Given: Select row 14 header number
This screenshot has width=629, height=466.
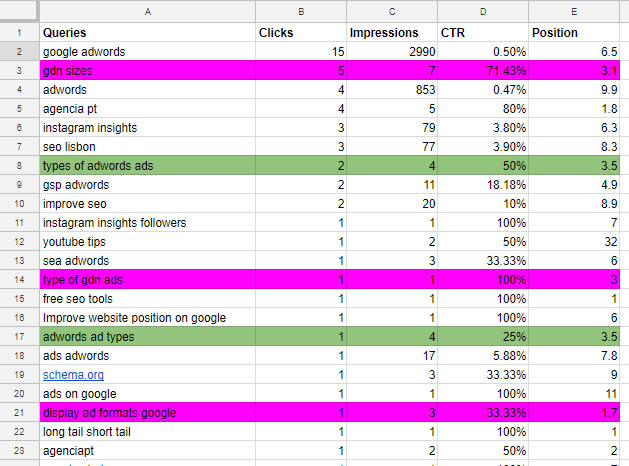Looking at the screenshot, I should click(19, 280).
